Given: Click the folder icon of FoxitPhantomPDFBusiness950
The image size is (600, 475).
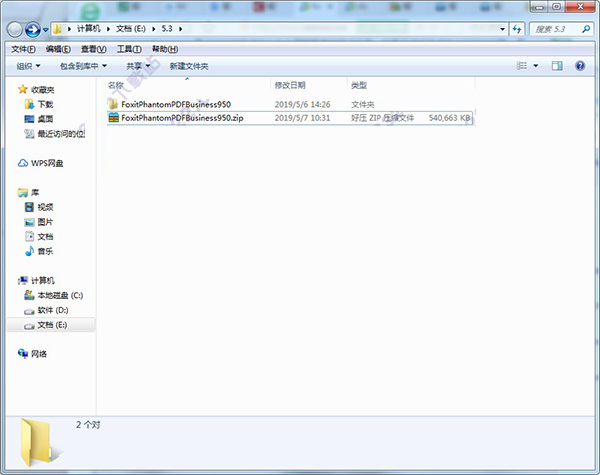Looking at the screenshot, I should pyautogui.click(x=113, y=104).
